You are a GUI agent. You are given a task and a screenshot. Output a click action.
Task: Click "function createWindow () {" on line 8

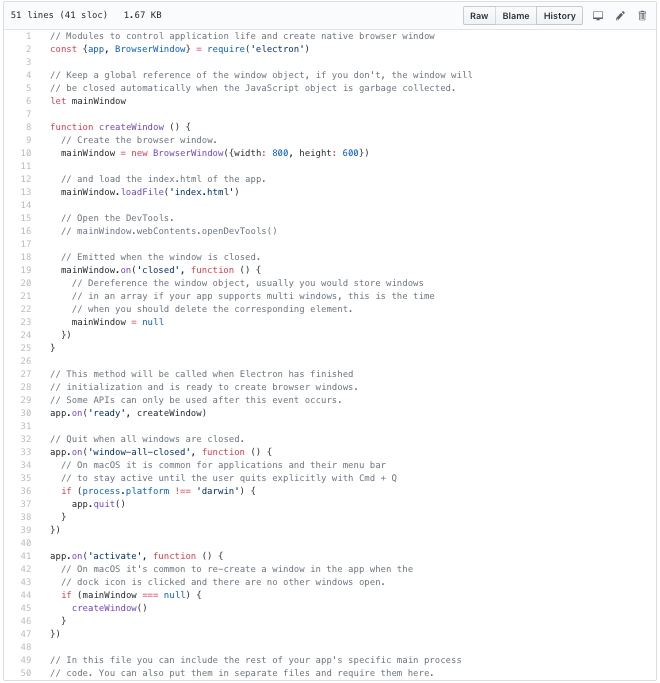pyautogui.click(x=120, y=127)
